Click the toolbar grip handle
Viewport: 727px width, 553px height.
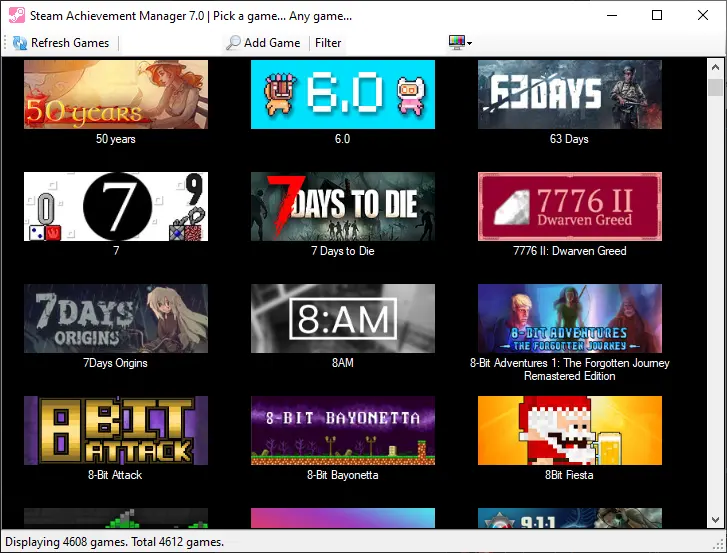tap(5, 43)
